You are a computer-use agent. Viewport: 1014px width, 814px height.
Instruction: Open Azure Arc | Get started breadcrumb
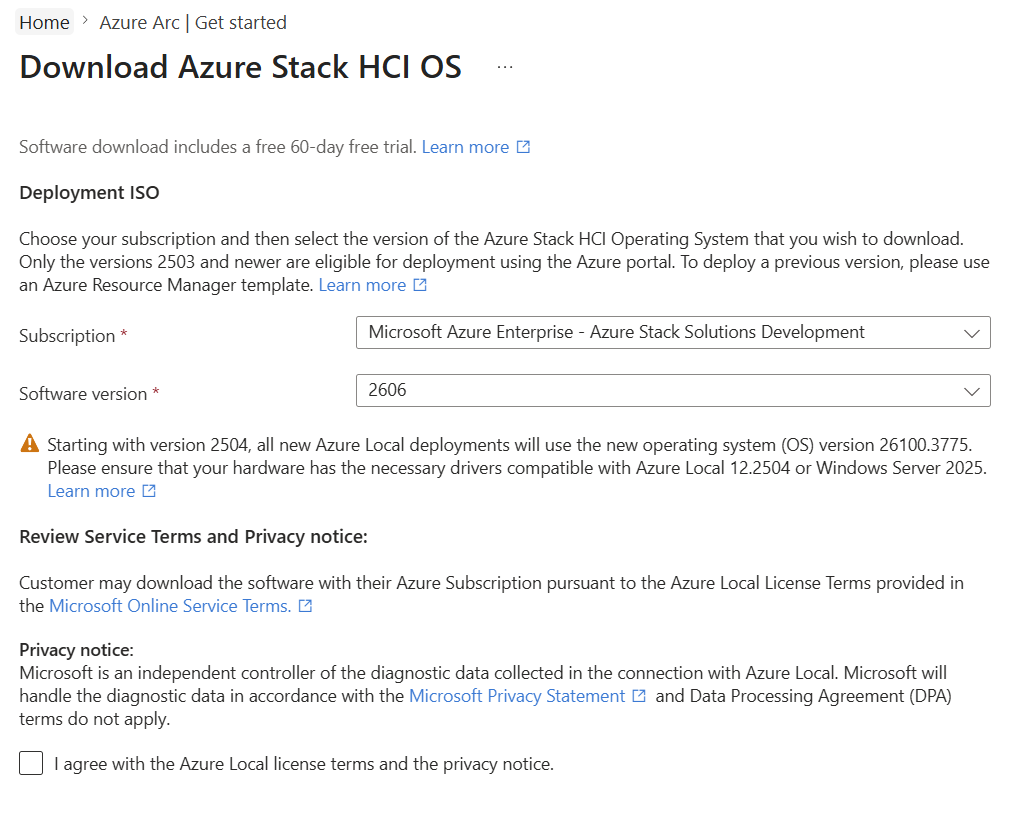coord(193,23)
